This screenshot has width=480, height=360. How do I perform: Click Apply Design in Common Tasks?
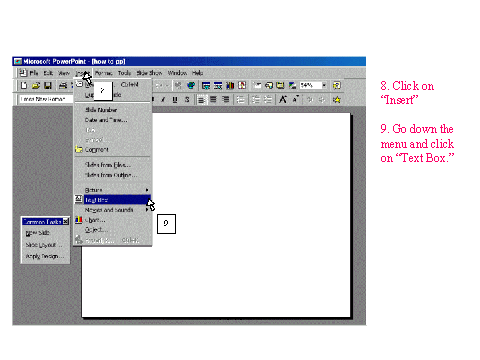45,256
